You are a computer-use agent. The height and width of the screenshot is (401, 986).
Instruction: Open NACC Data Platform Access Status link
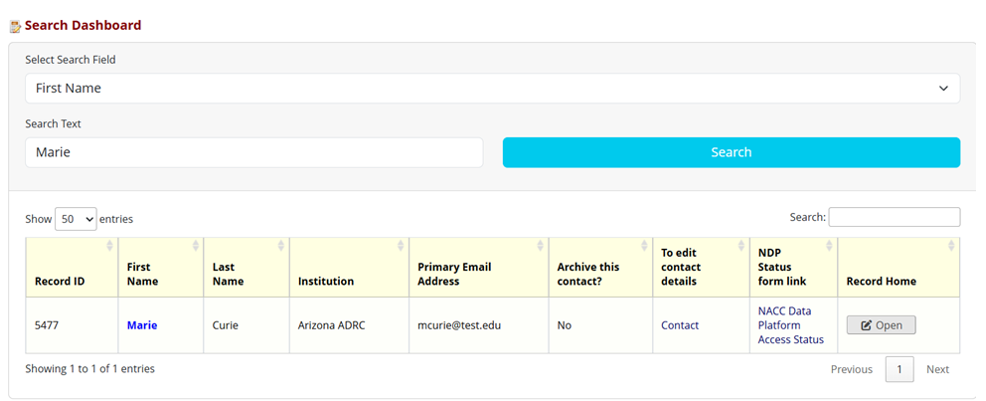pos(790,326)
